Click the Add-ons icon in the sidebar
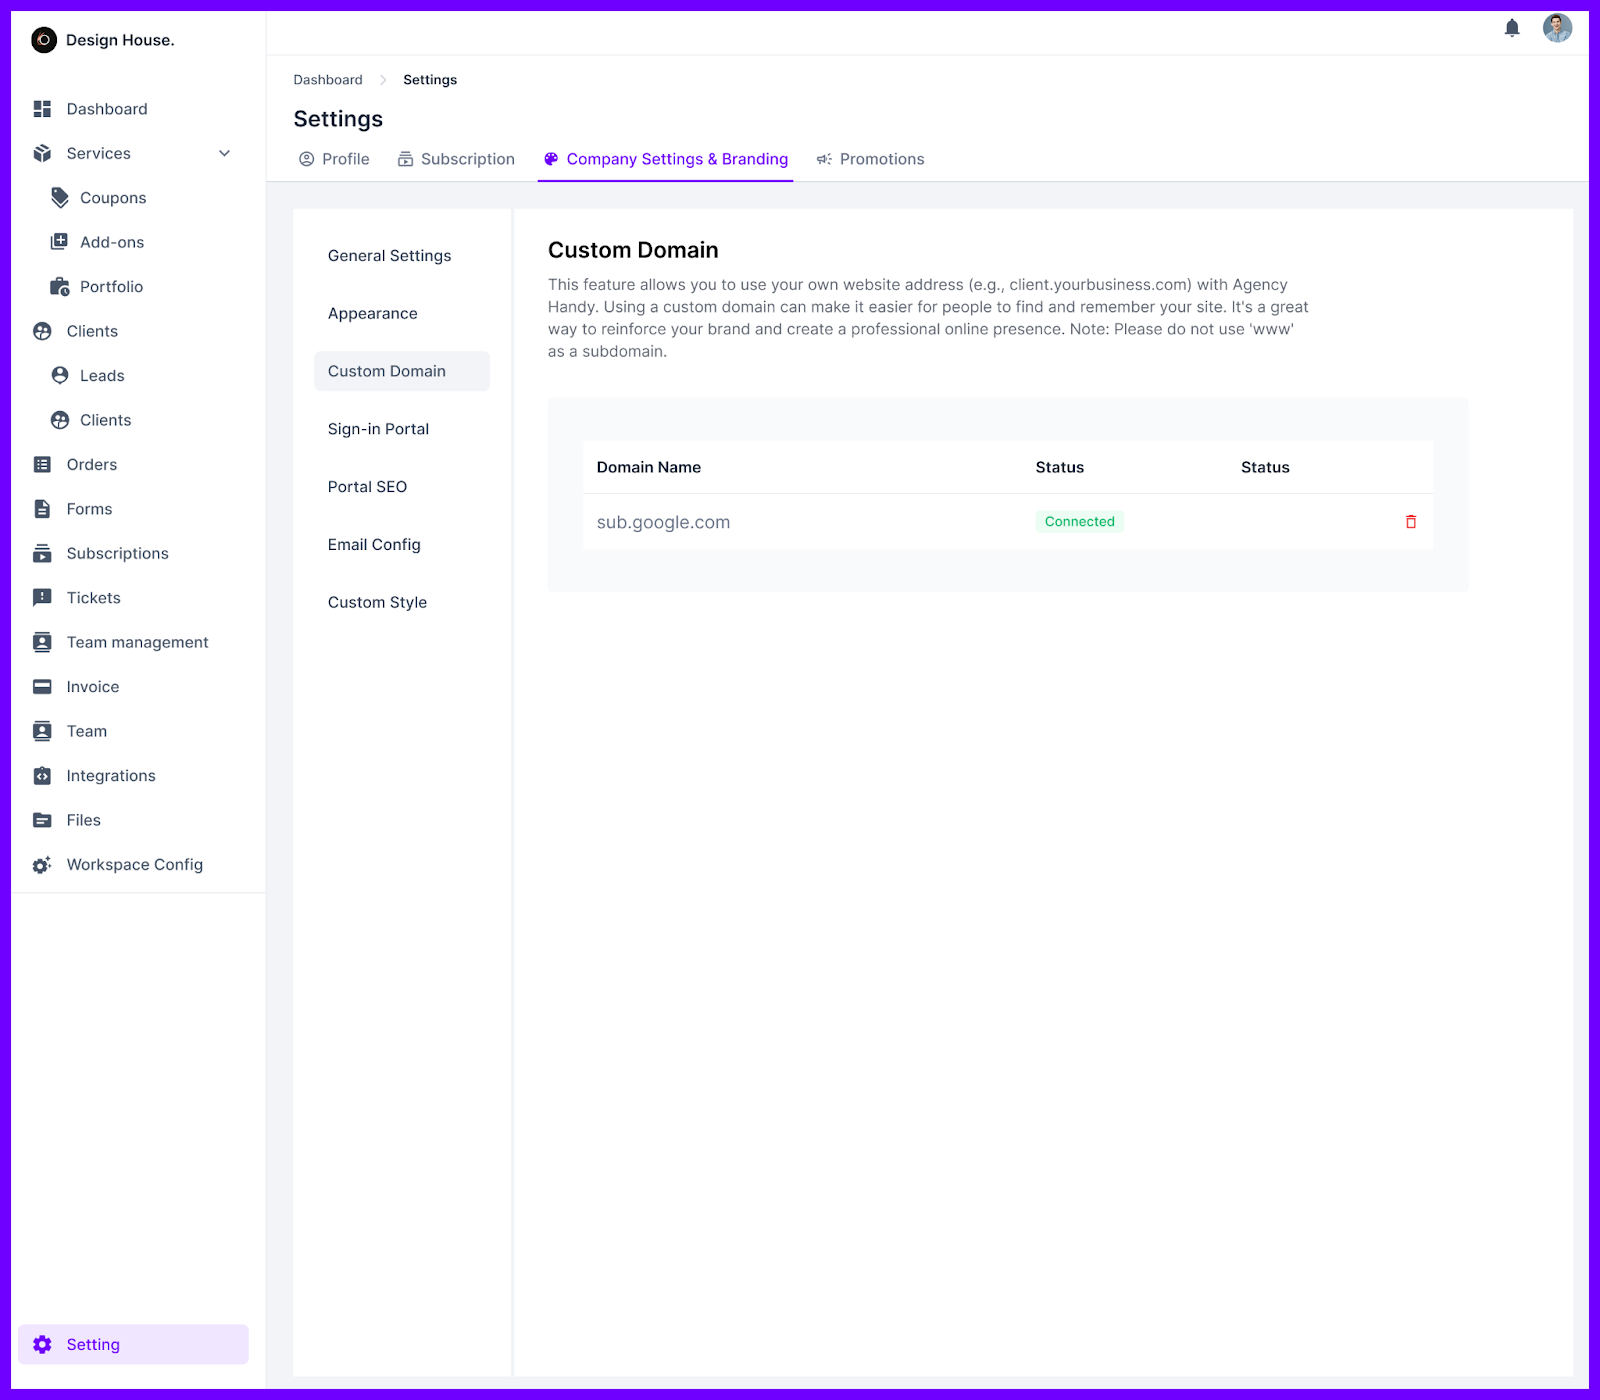1600x1400 pixels. (57, 241)
